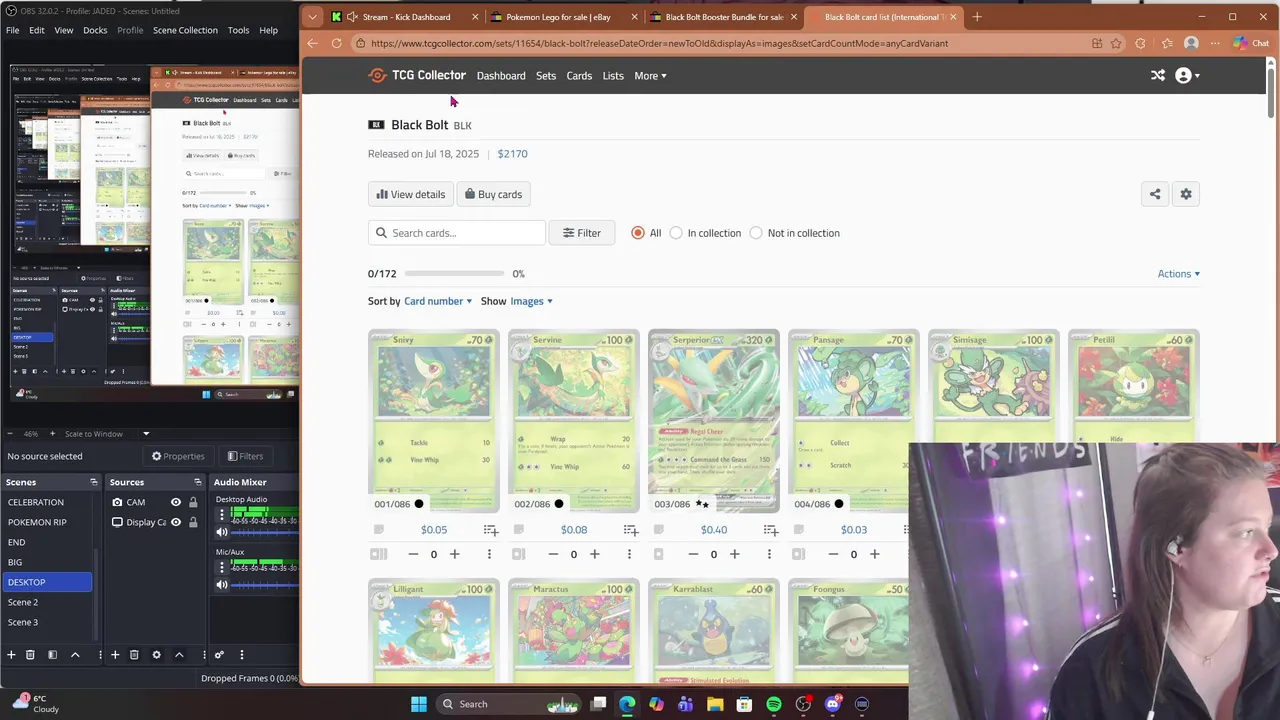The image size is (1280, 720).
Task: Open the Sets nav item
Action: (546, 75)
